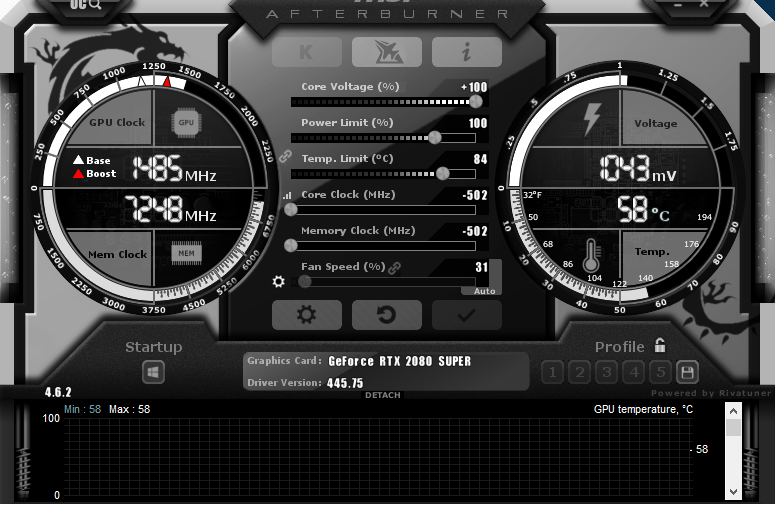Click the Power Limit slider handle

click(x=435, y=138)
